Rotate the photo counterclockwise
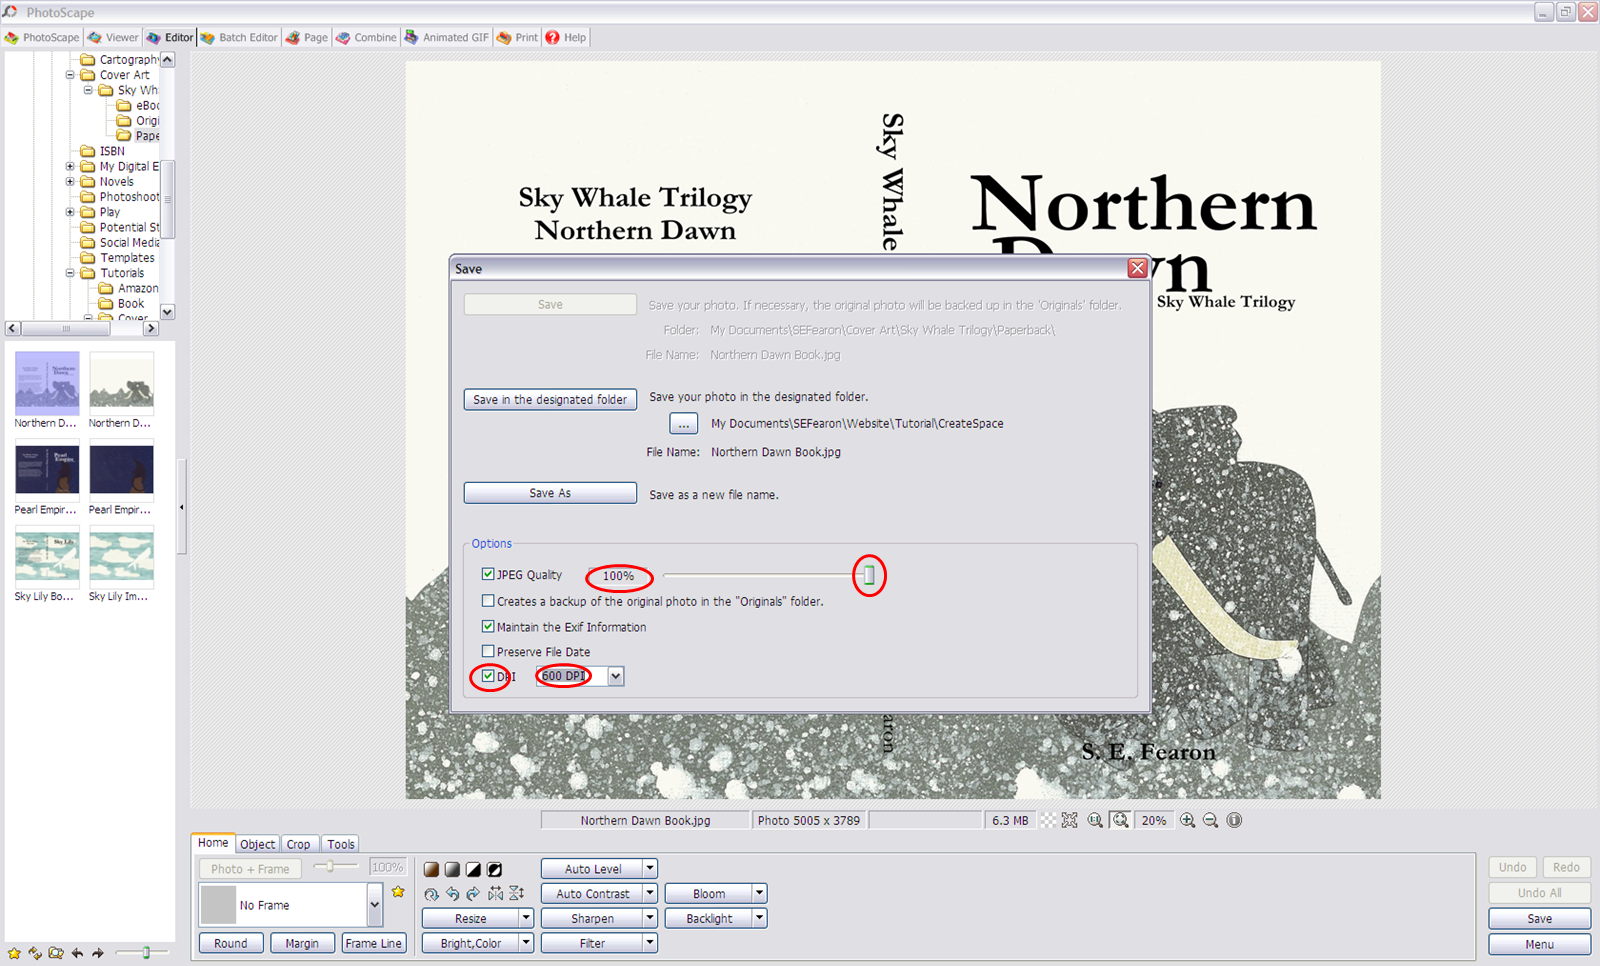 tap(453, 895)
